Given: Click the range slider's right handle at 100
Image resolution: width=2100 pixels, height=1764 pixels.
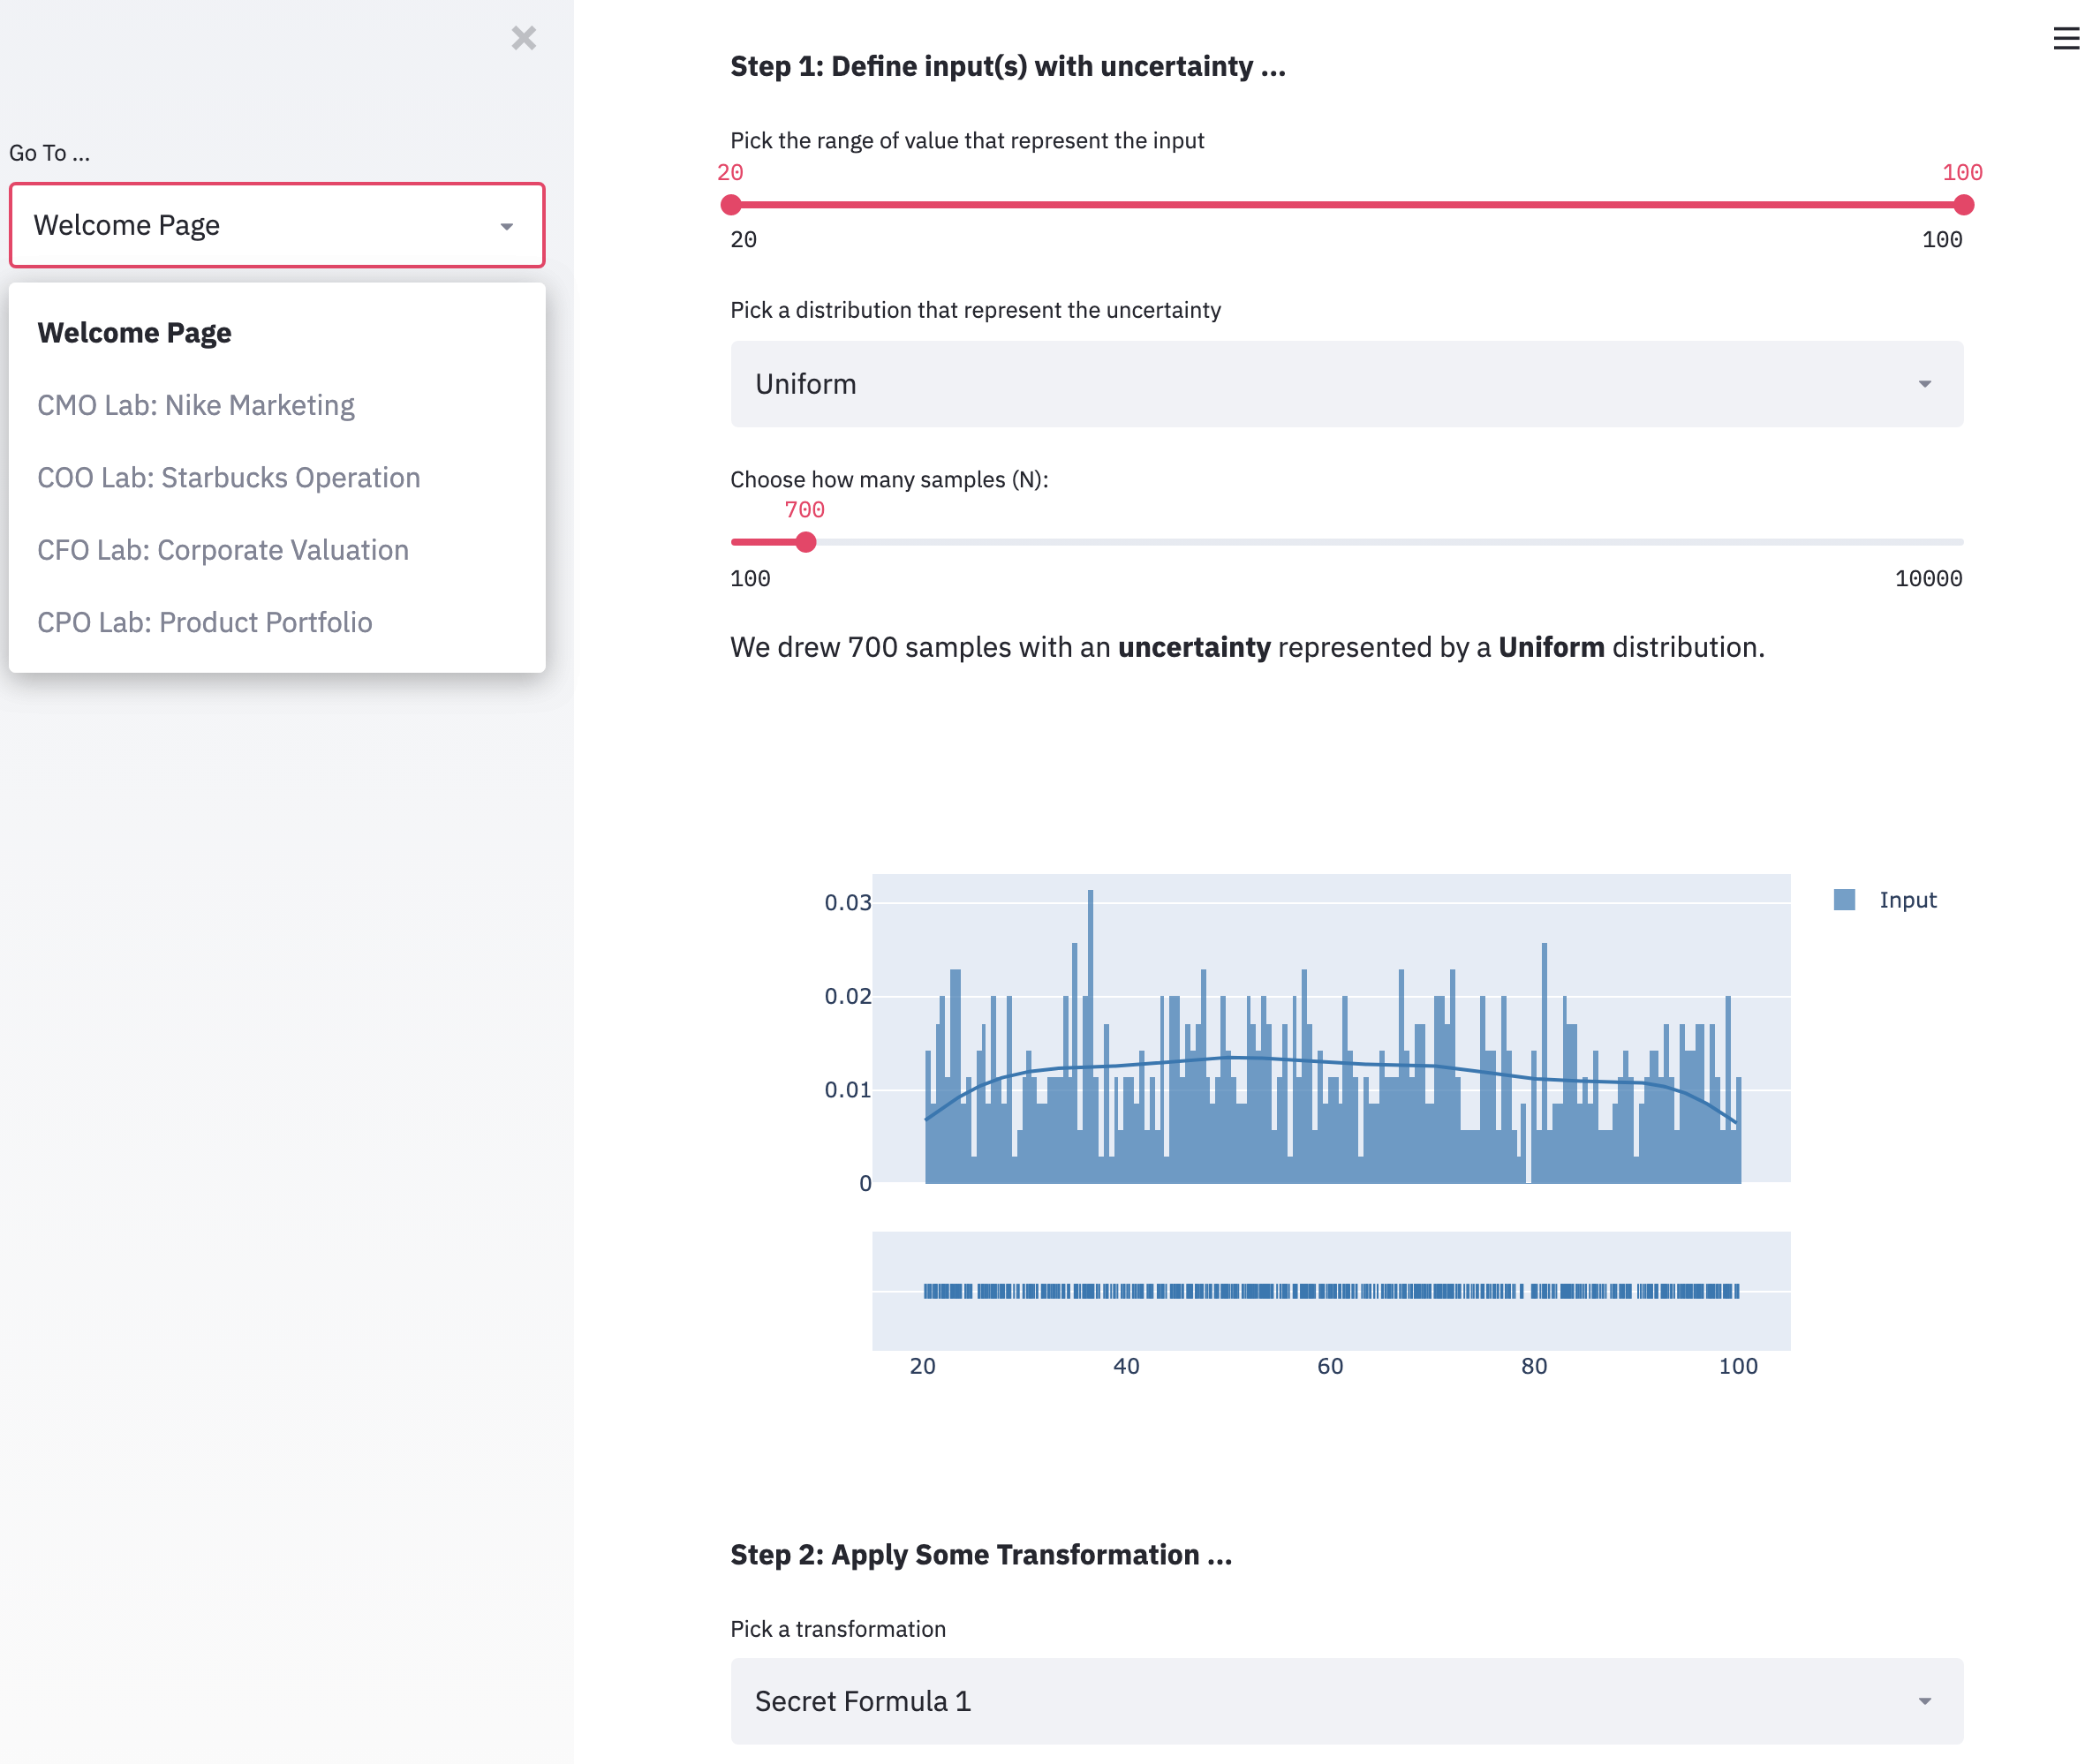Looking at the screenshot, I should 1963,205.
